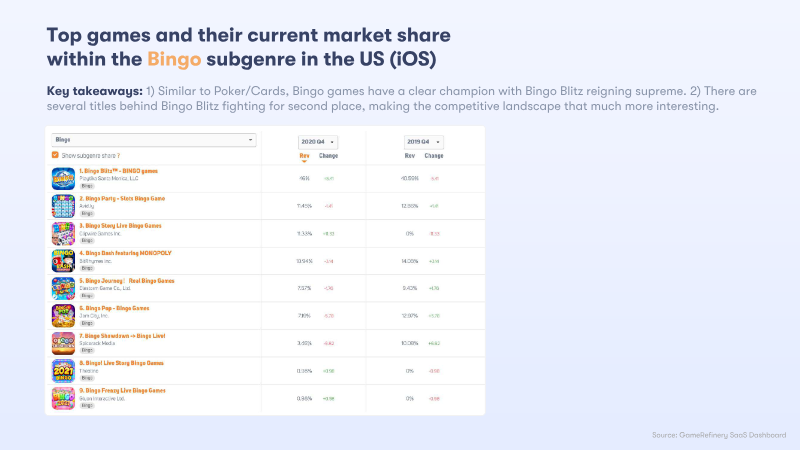Click the Bingo tag under Bingo Party

click(87, 213)
